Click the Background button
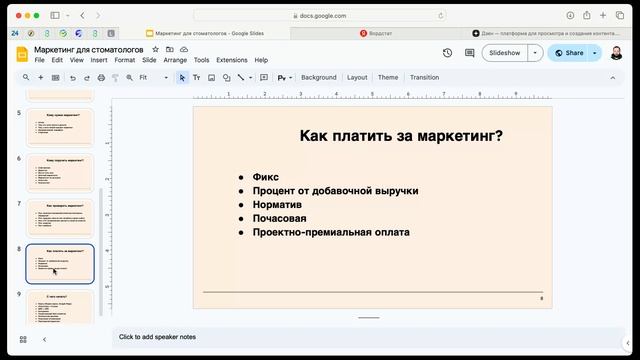 (x=319, y=78)
